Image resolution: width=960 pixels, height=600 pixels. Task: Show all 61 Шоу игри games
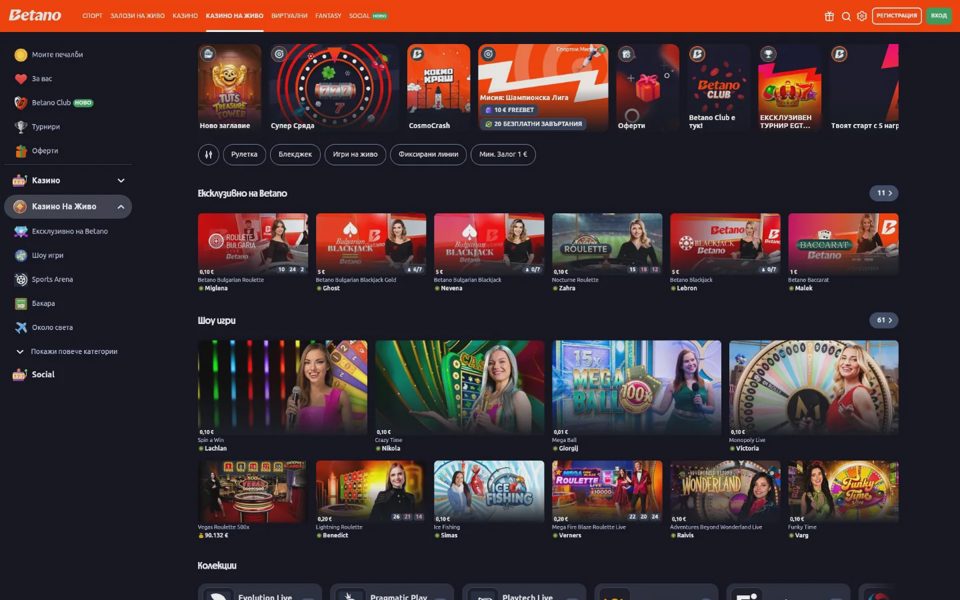883,320
